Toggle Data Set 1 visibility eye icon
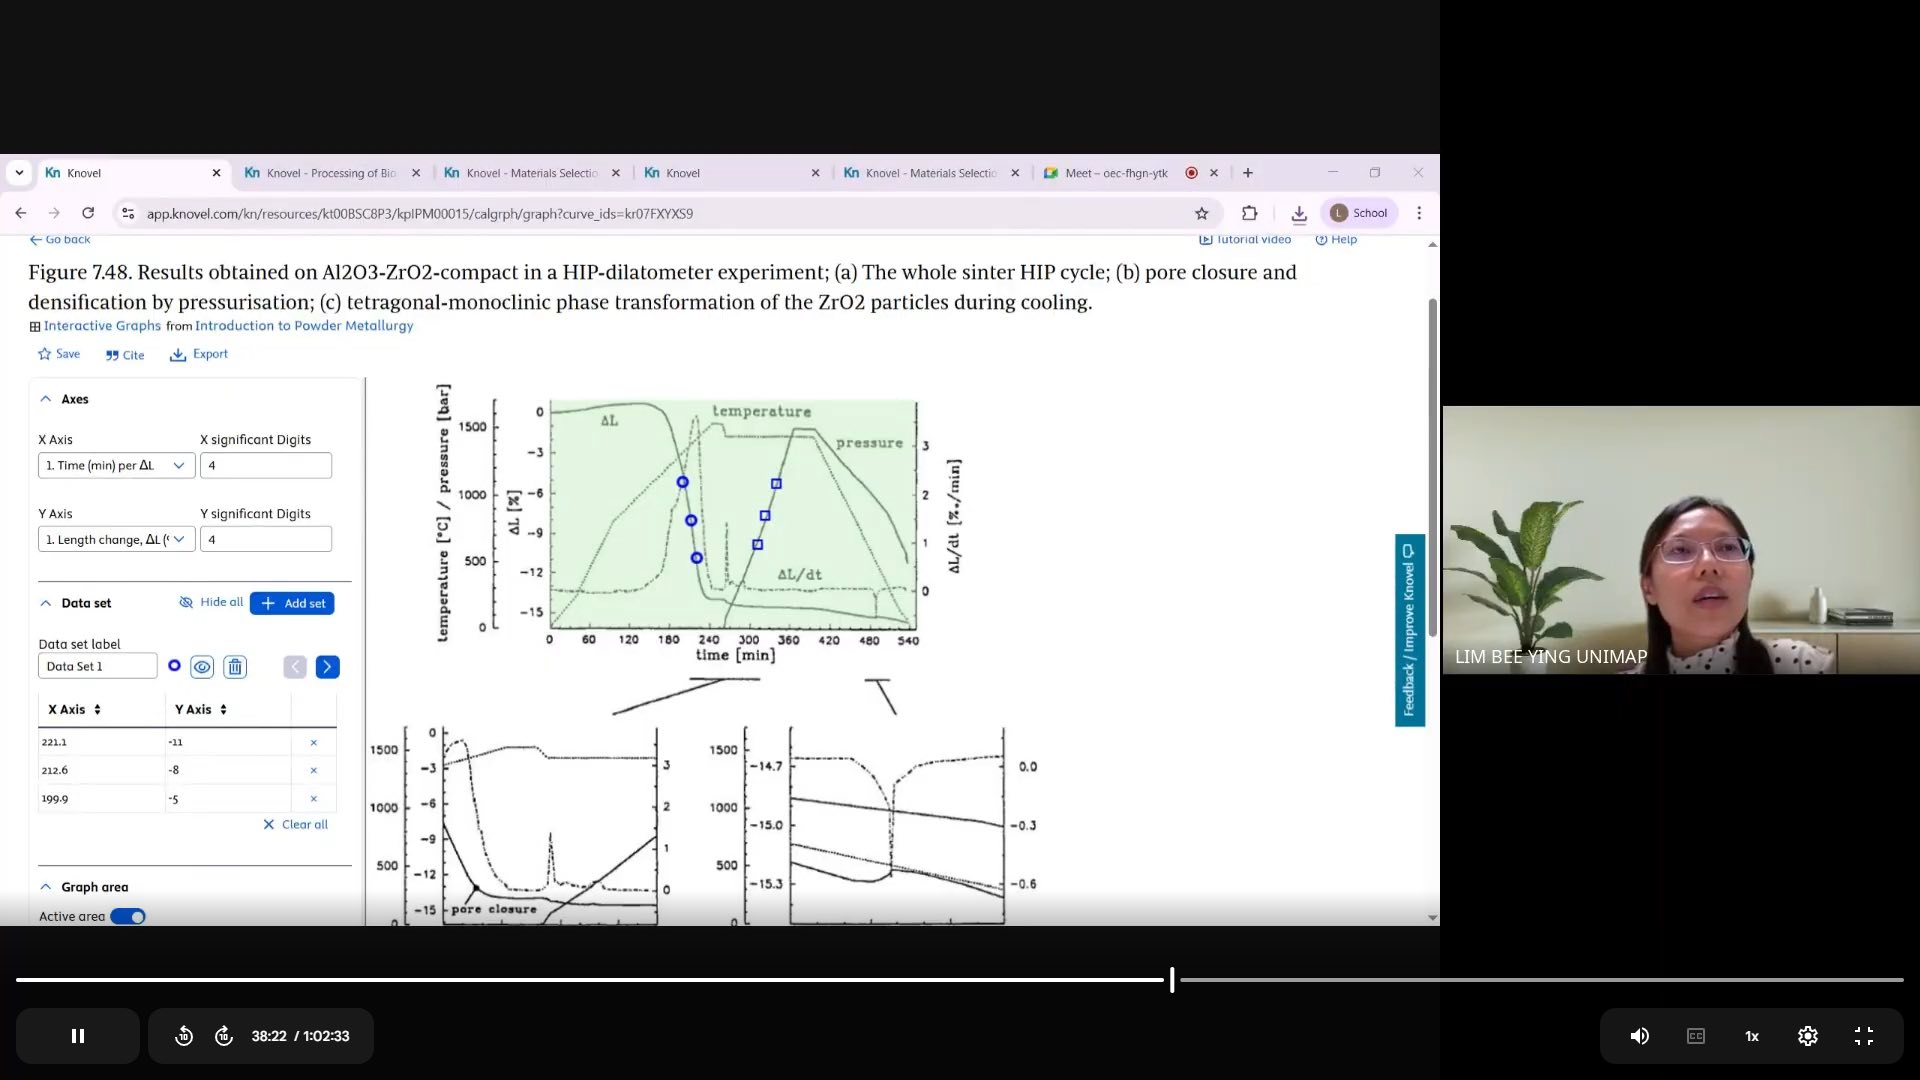Screen dimensions: 1920x1080 202,667
